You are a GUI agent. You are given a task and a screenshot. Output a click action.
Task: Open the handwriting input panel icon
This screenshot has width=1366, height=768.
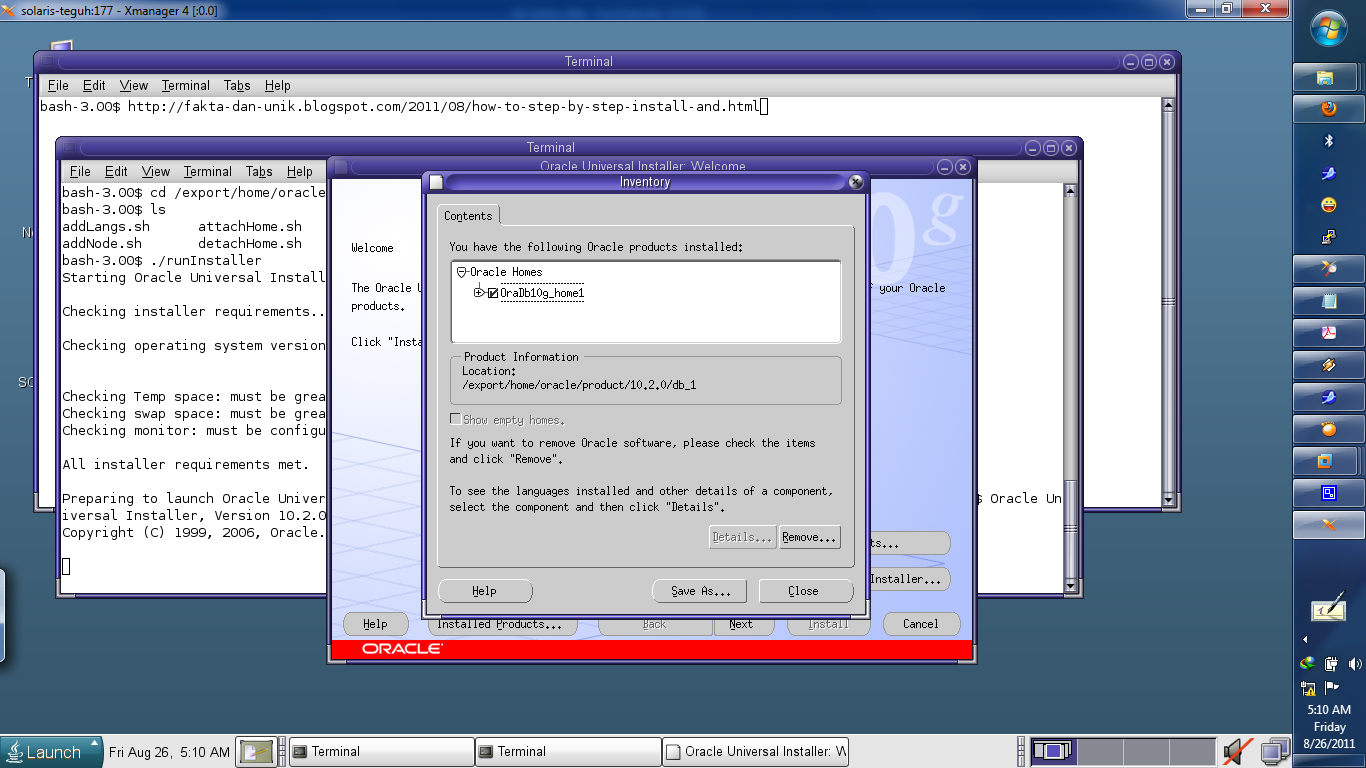tap(1328, 606)
